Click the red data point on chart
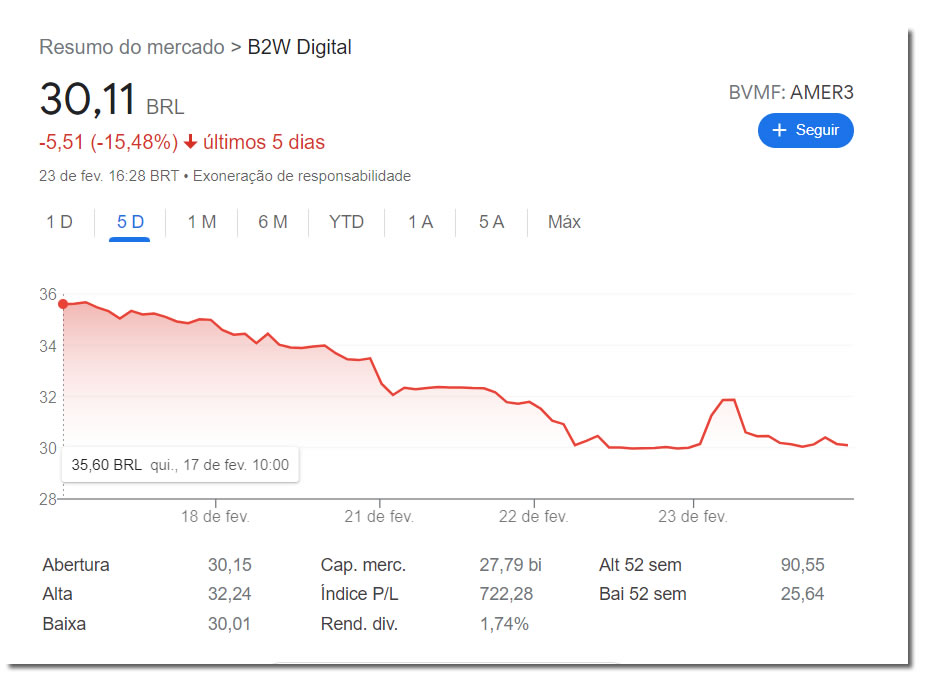 pyautogui.click(x=63, y=304)
